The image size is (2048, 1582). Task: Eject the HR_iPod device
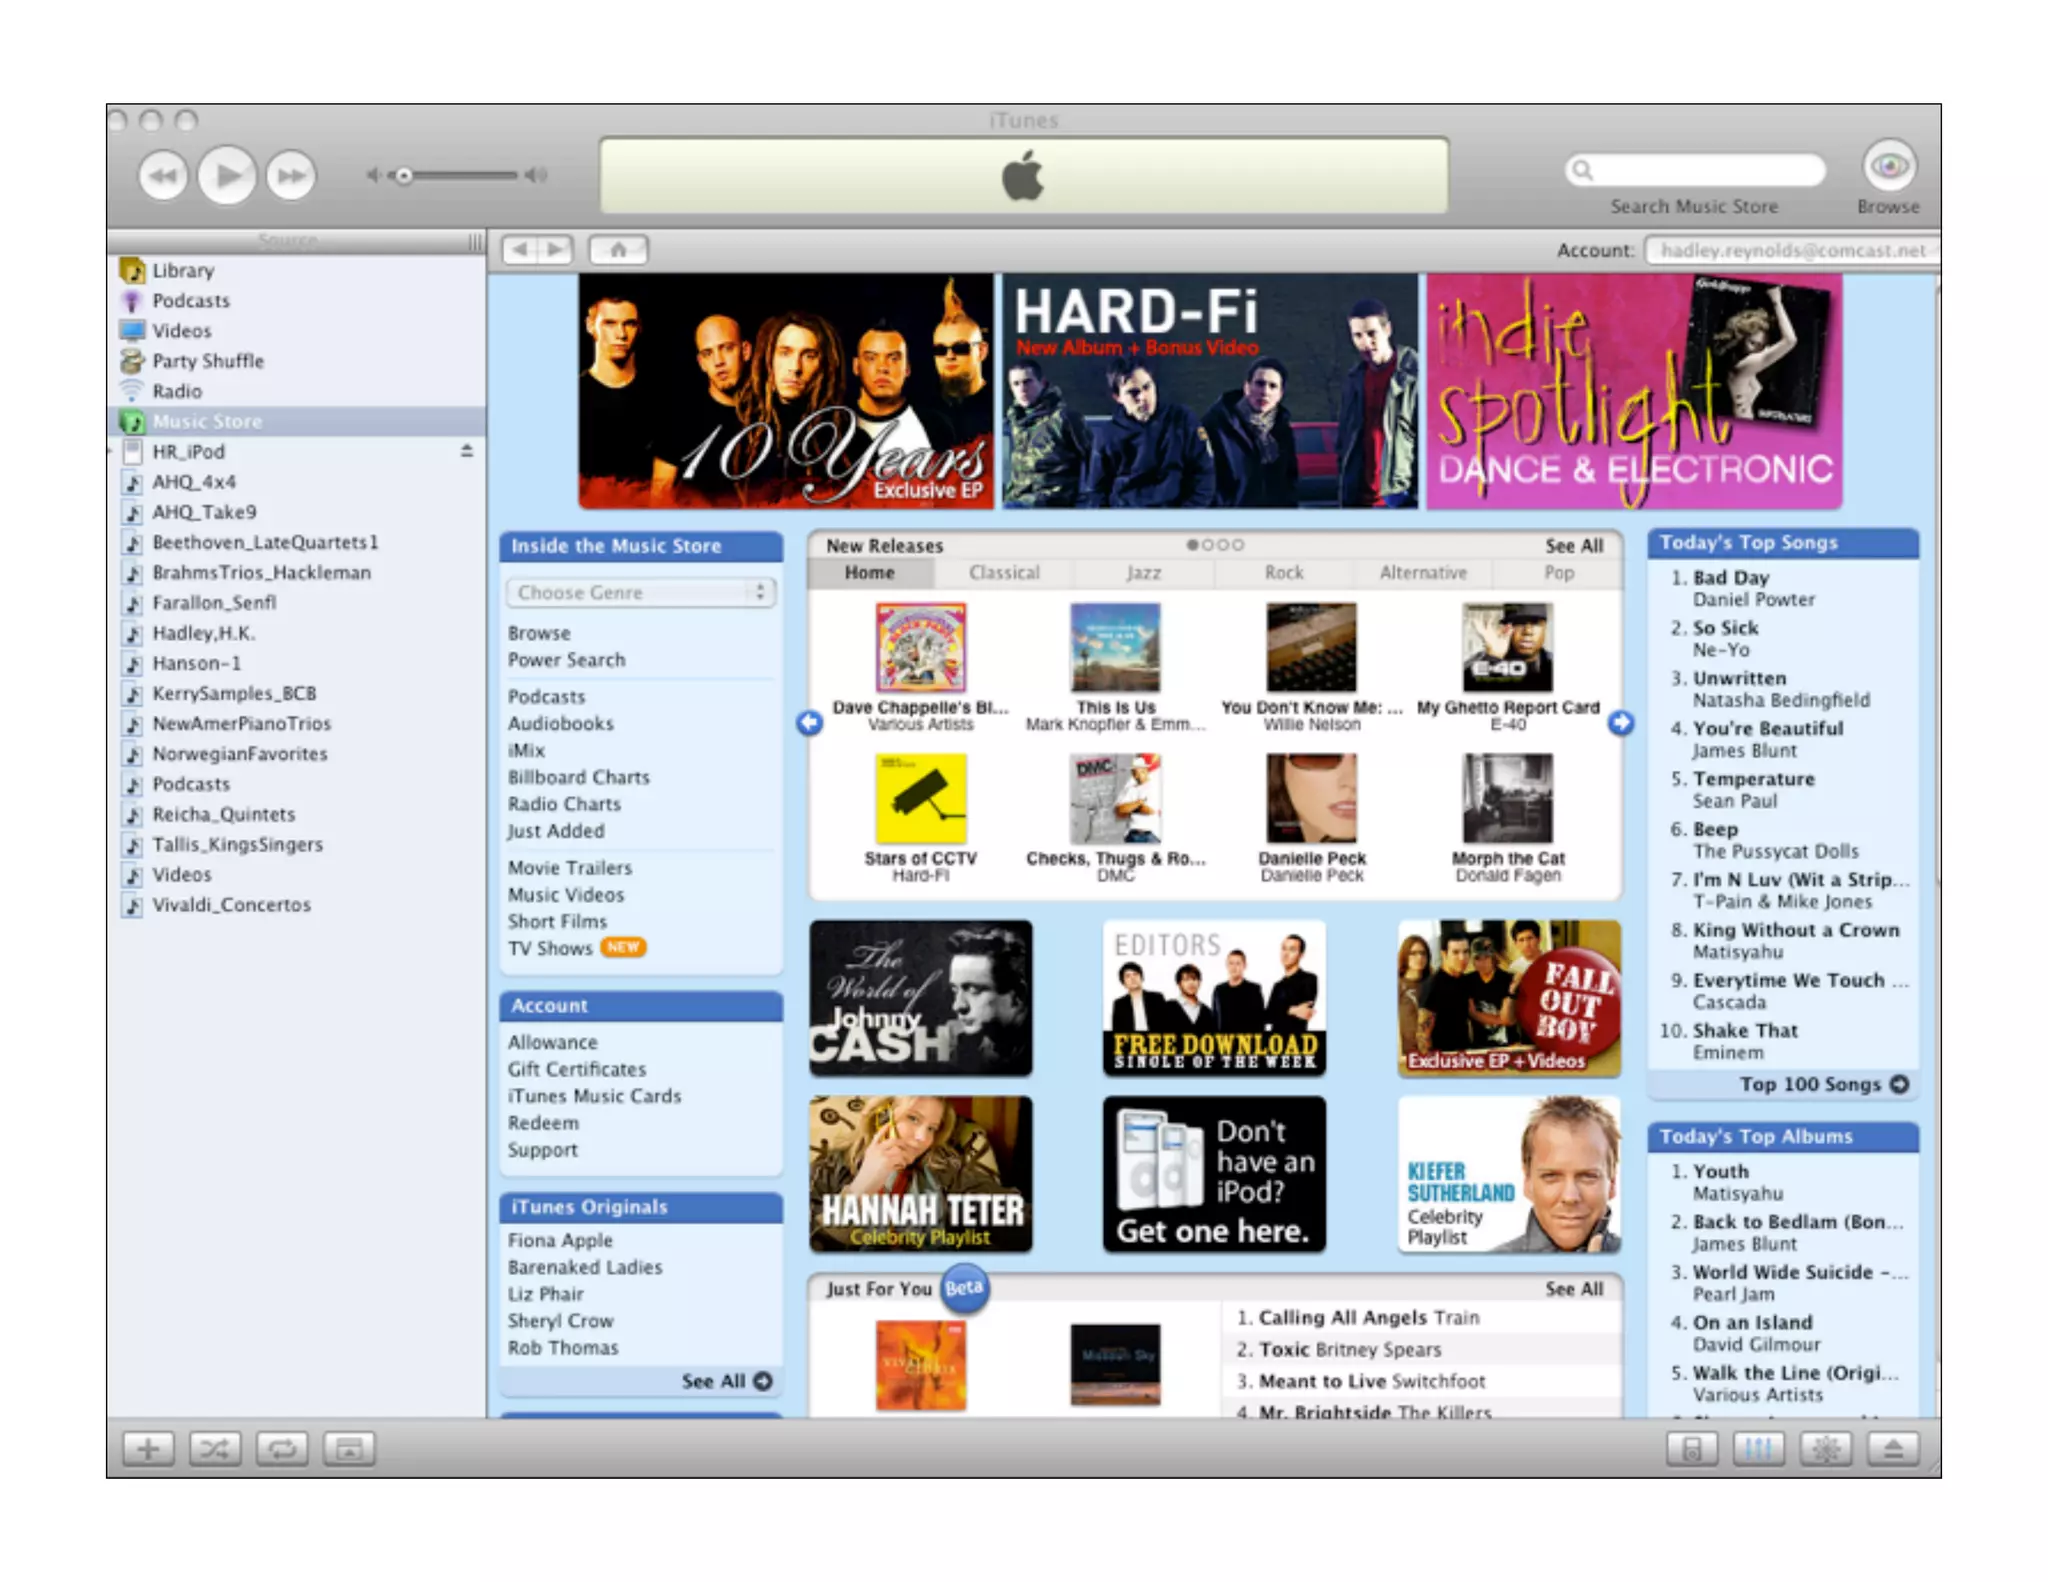466,451
